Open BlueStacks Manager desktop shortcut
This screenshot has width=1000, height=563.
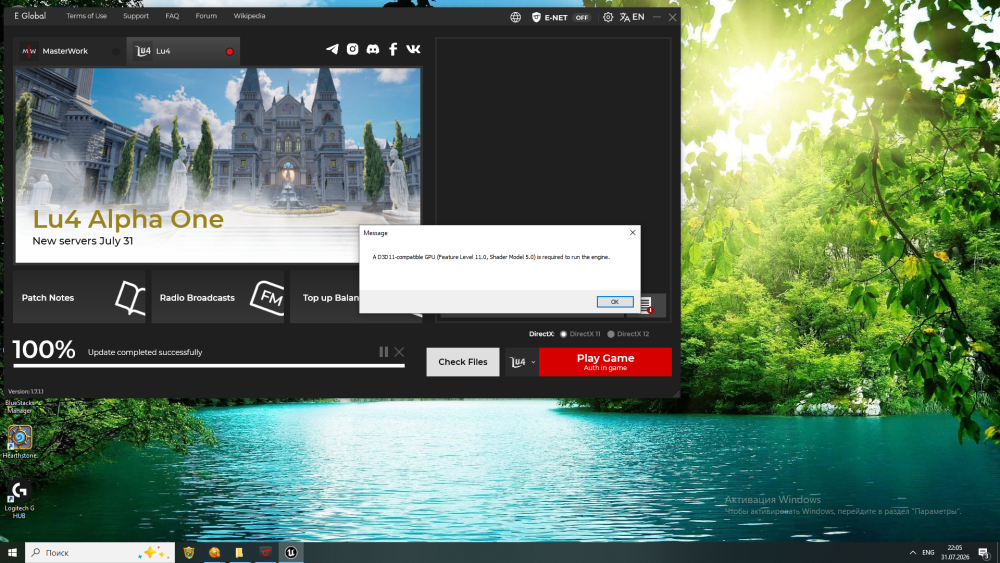click(19, 406)
